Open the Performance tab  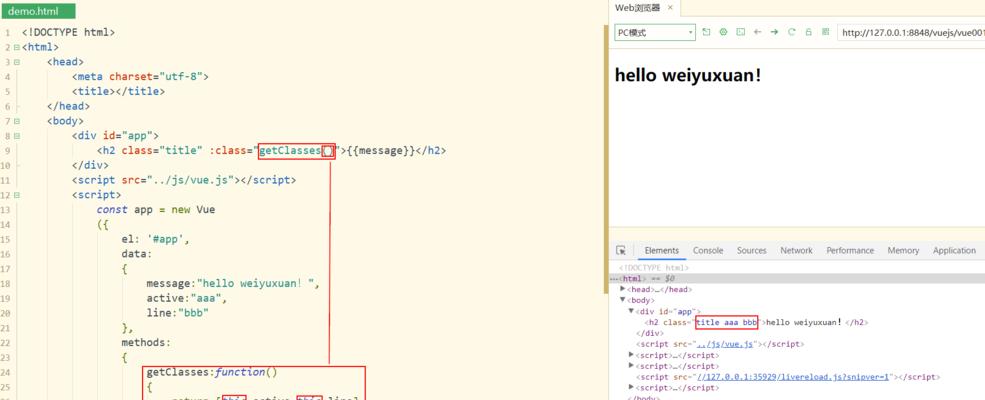coord(850,250)
